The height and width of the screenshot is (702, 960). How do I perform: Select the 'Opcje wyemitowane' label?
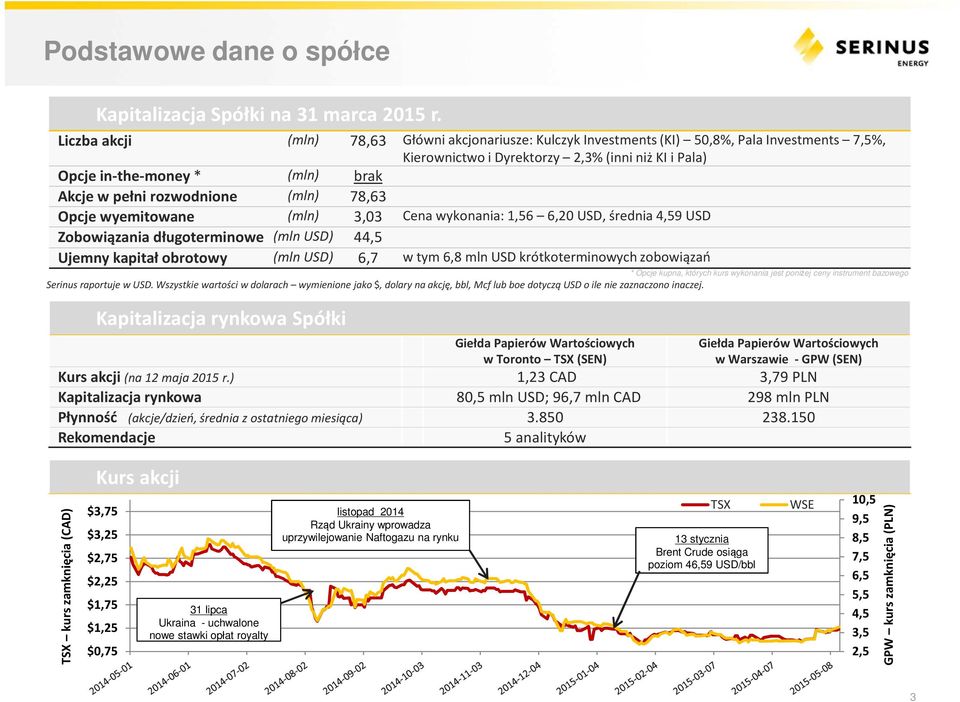(126, 217)
